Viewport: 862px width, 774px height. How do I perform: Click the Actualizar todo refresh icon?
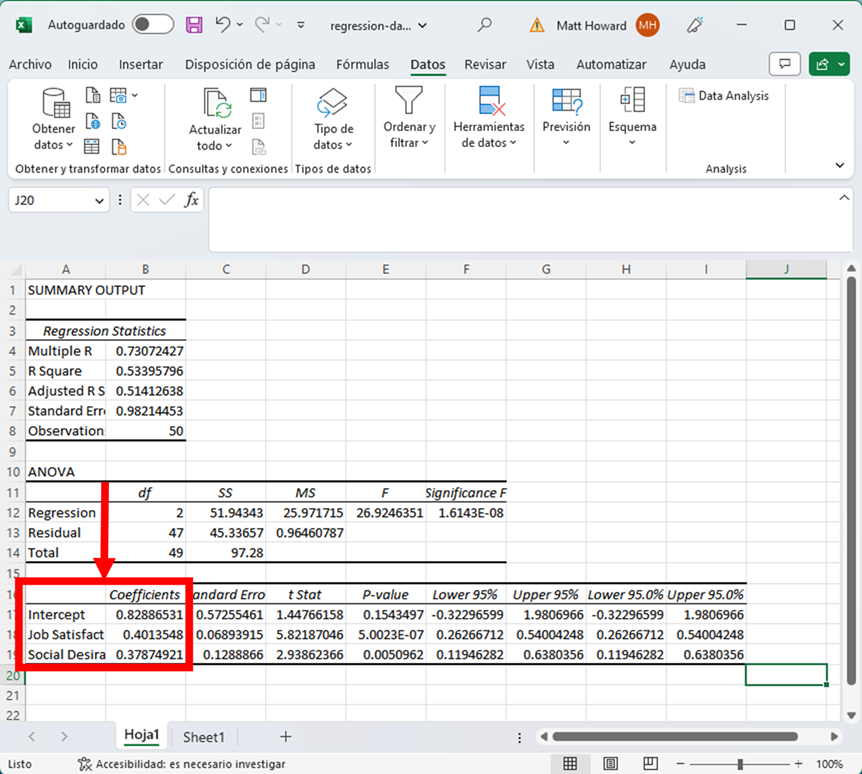(x=216, y=103)
